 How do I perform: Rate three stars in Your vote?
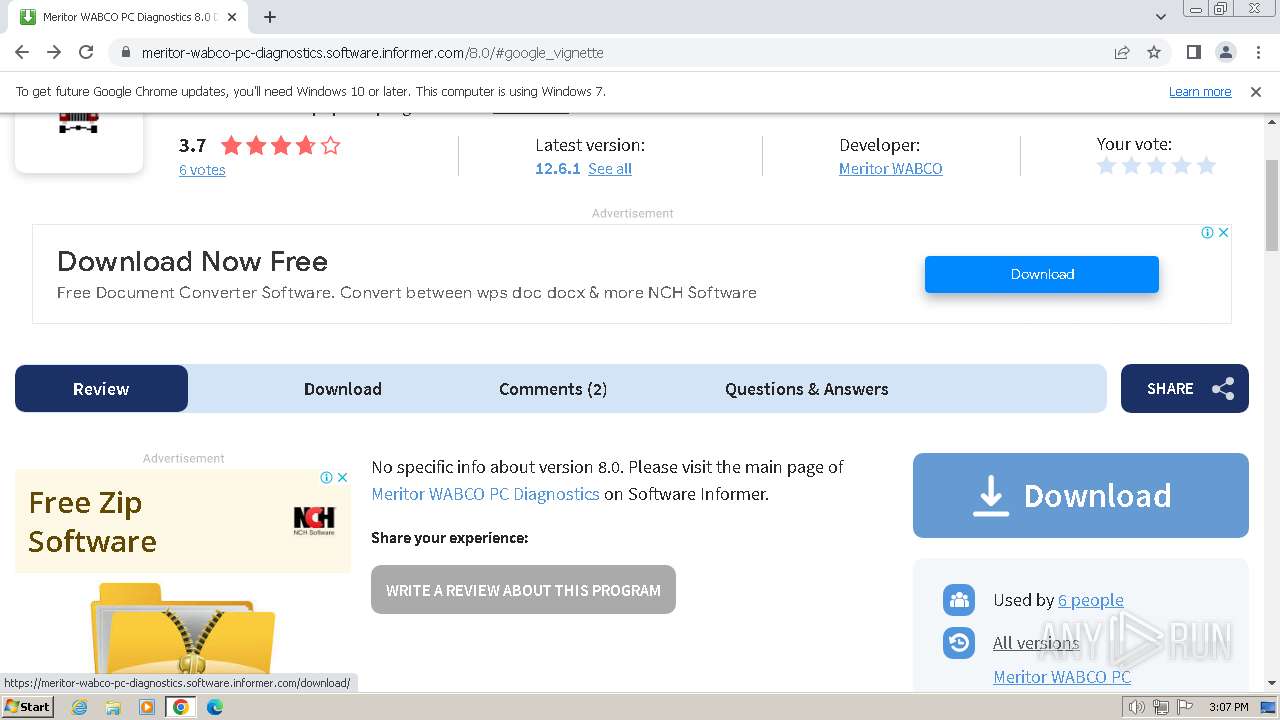tap(1156, 166)
